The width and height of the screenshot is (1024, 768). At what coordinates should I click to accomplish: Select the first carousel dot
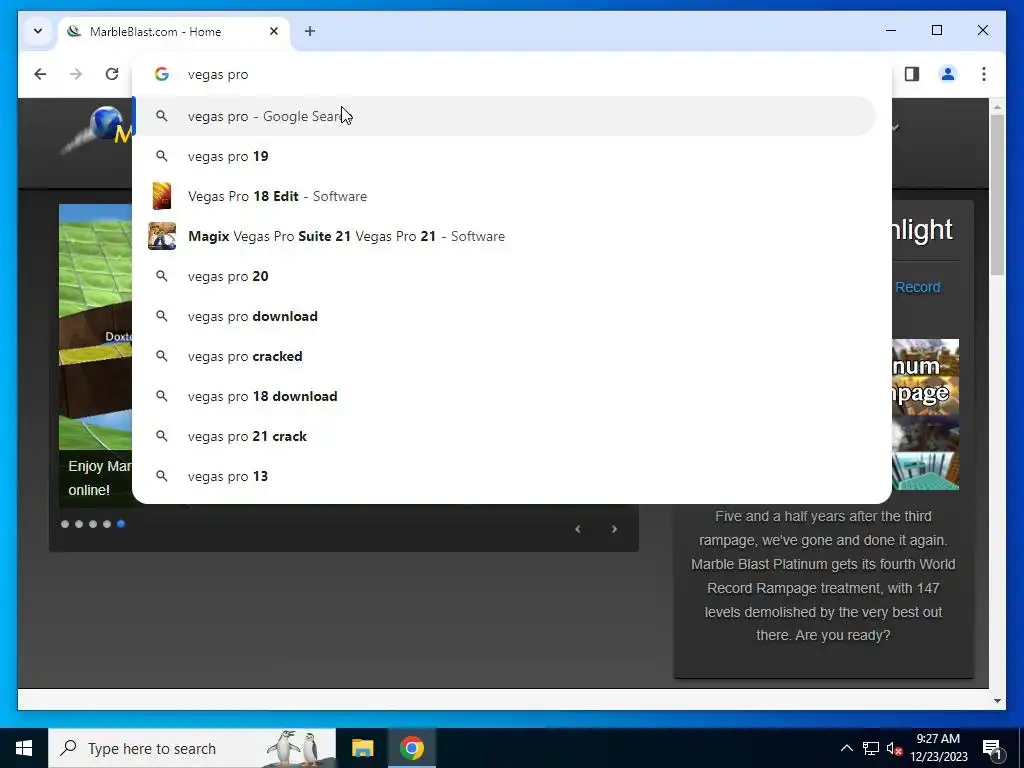tap(65, 524)
